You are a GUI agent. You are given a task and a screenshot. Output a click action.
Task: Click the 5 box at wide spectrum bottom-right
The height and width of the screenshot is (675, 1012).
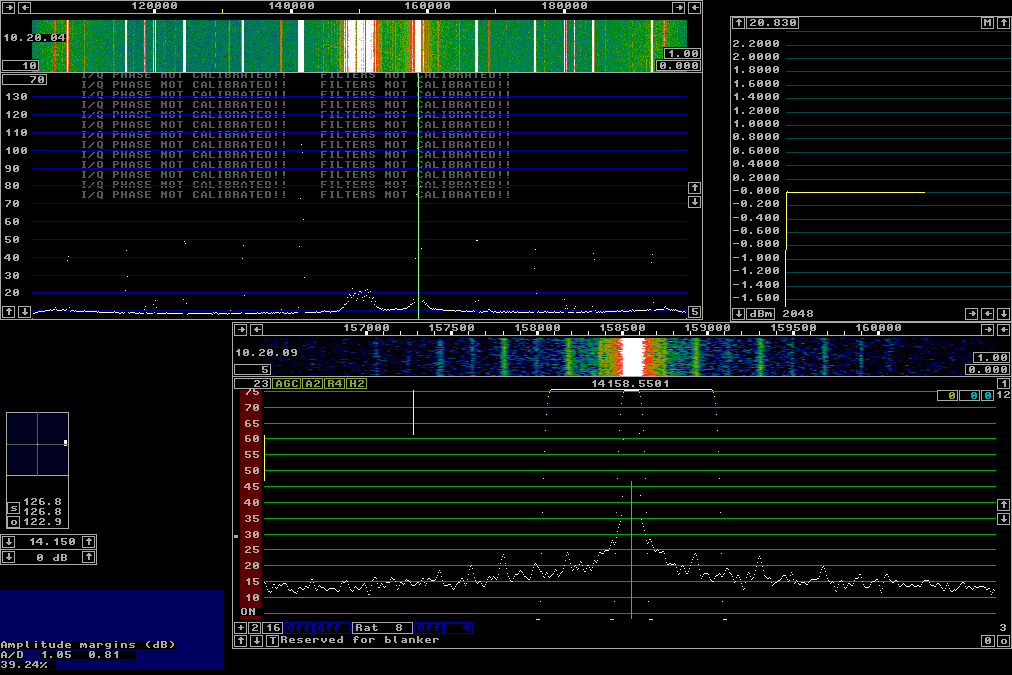694,312
